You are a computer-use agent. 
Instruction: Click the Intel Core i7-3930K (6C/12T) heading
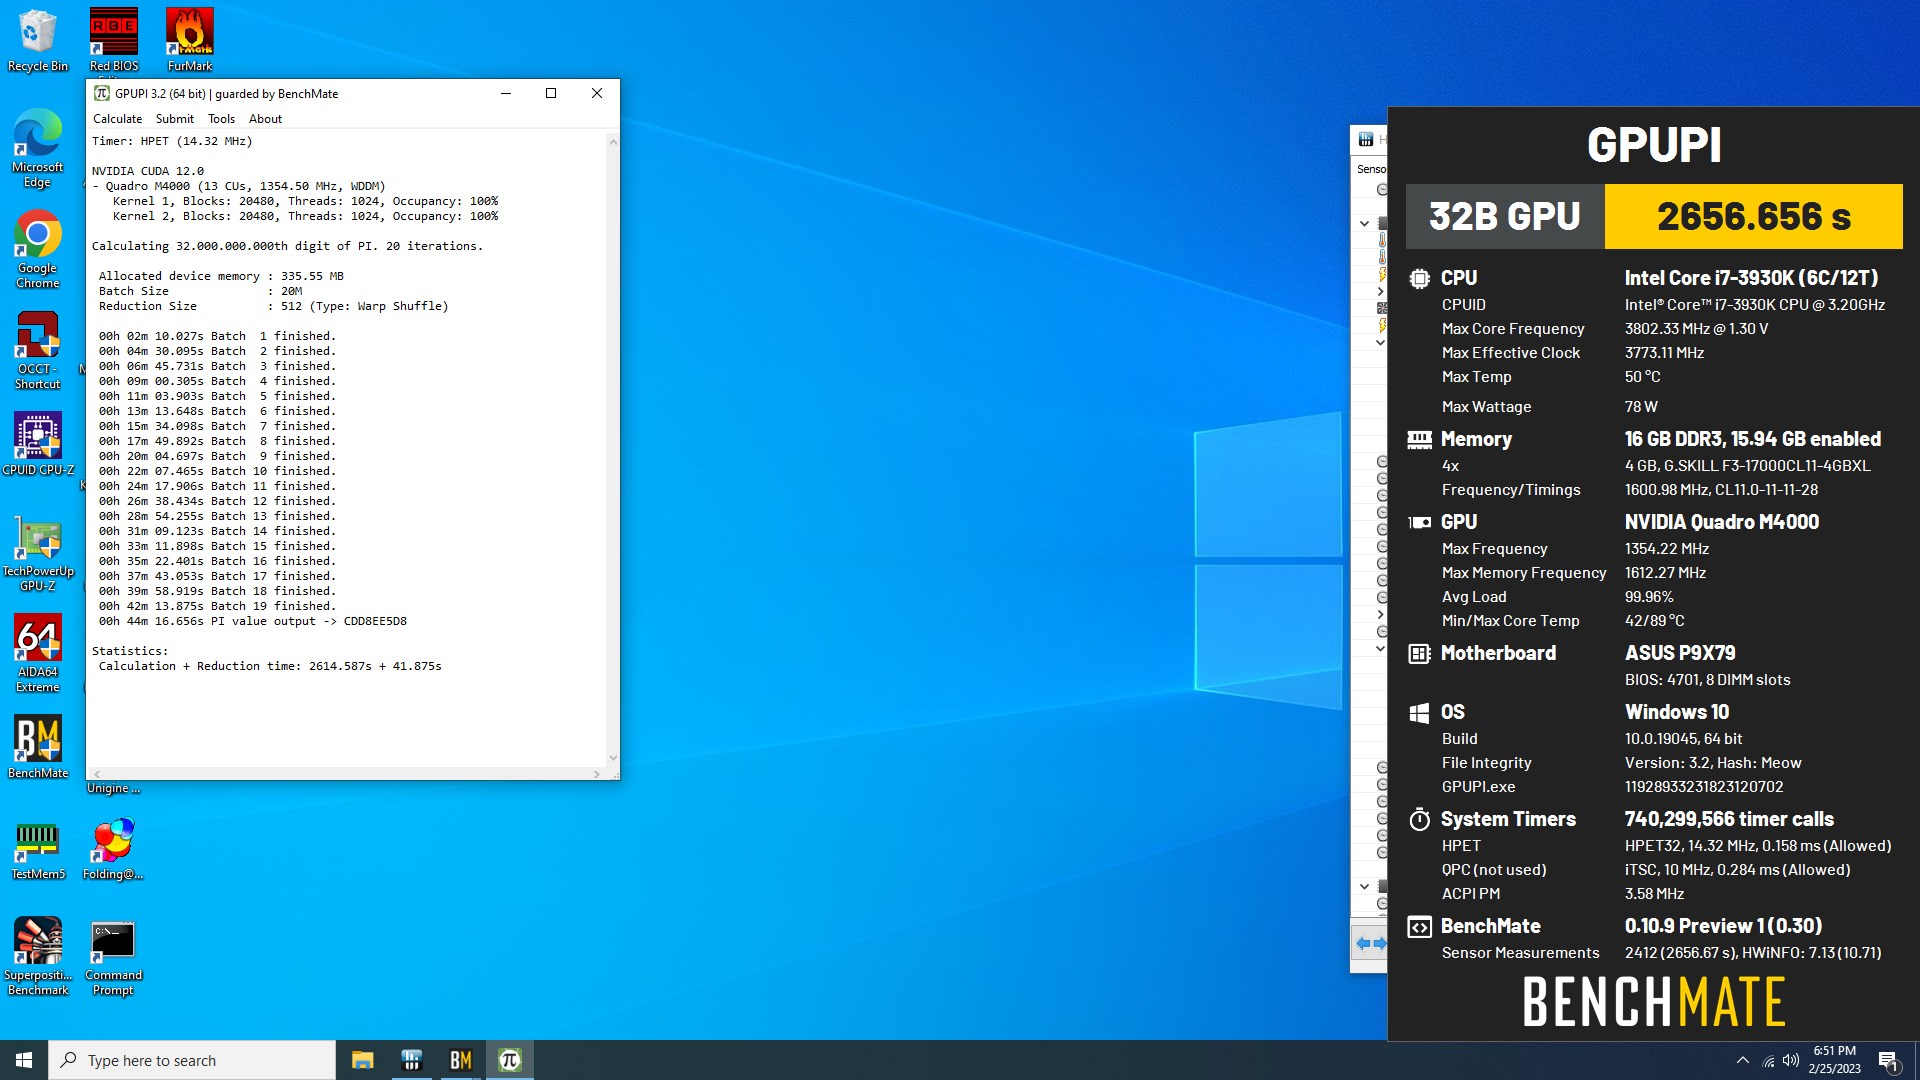point(1751,278)
